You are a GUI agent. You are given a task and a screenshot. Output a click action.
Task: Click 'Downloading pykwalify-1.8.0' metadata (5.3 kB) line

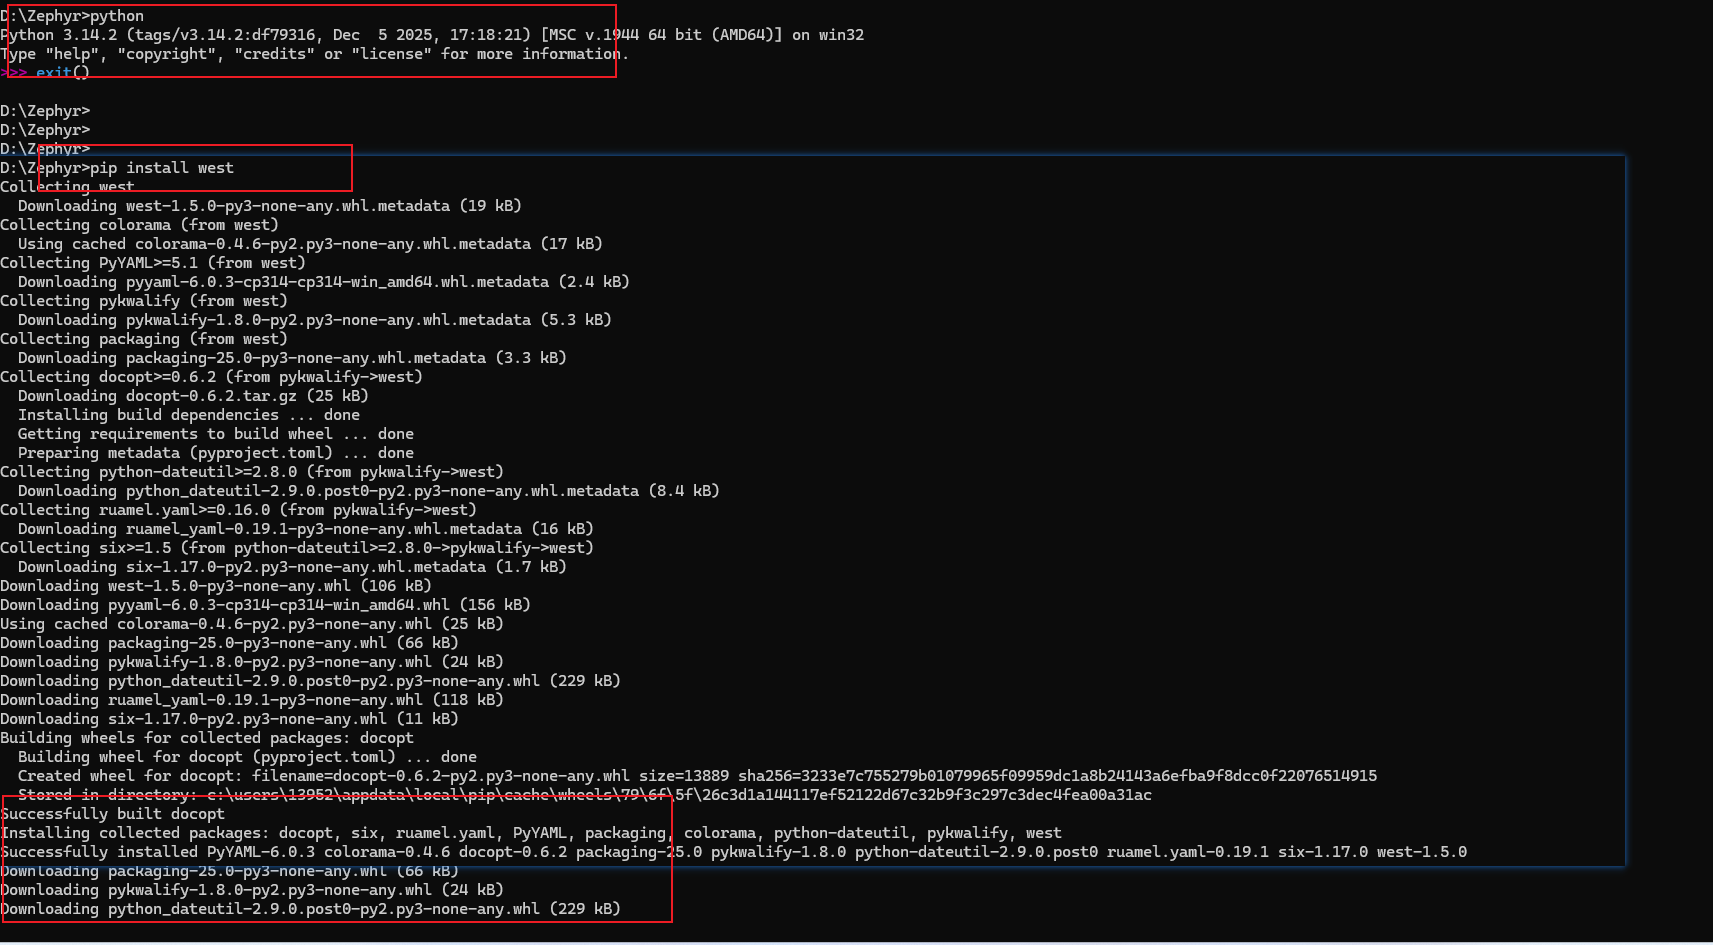click(x=315, y=320)
